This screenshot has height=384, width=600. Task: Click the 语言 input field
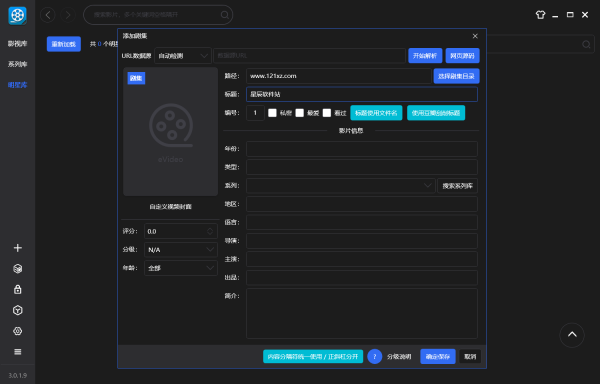pos(362,222)
